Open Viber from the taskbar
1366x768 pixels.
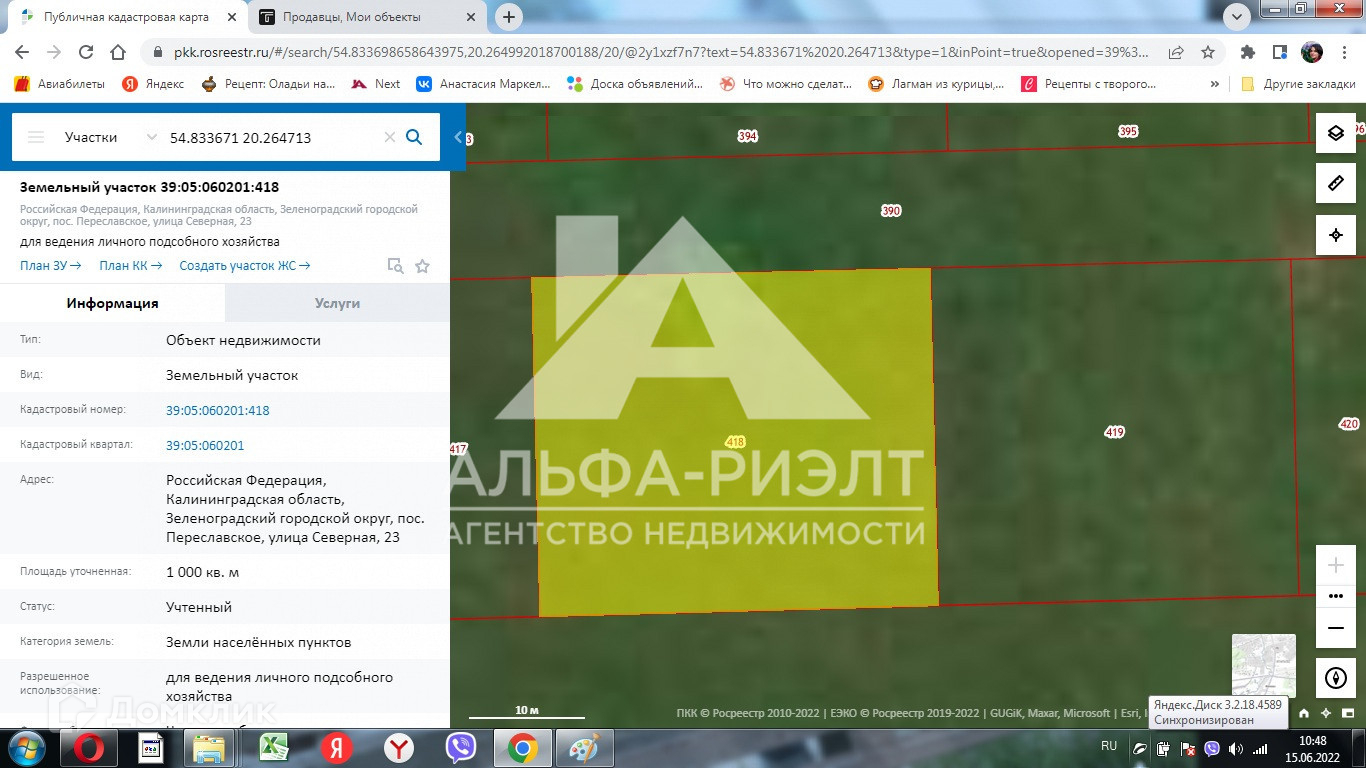coord(461,748)
